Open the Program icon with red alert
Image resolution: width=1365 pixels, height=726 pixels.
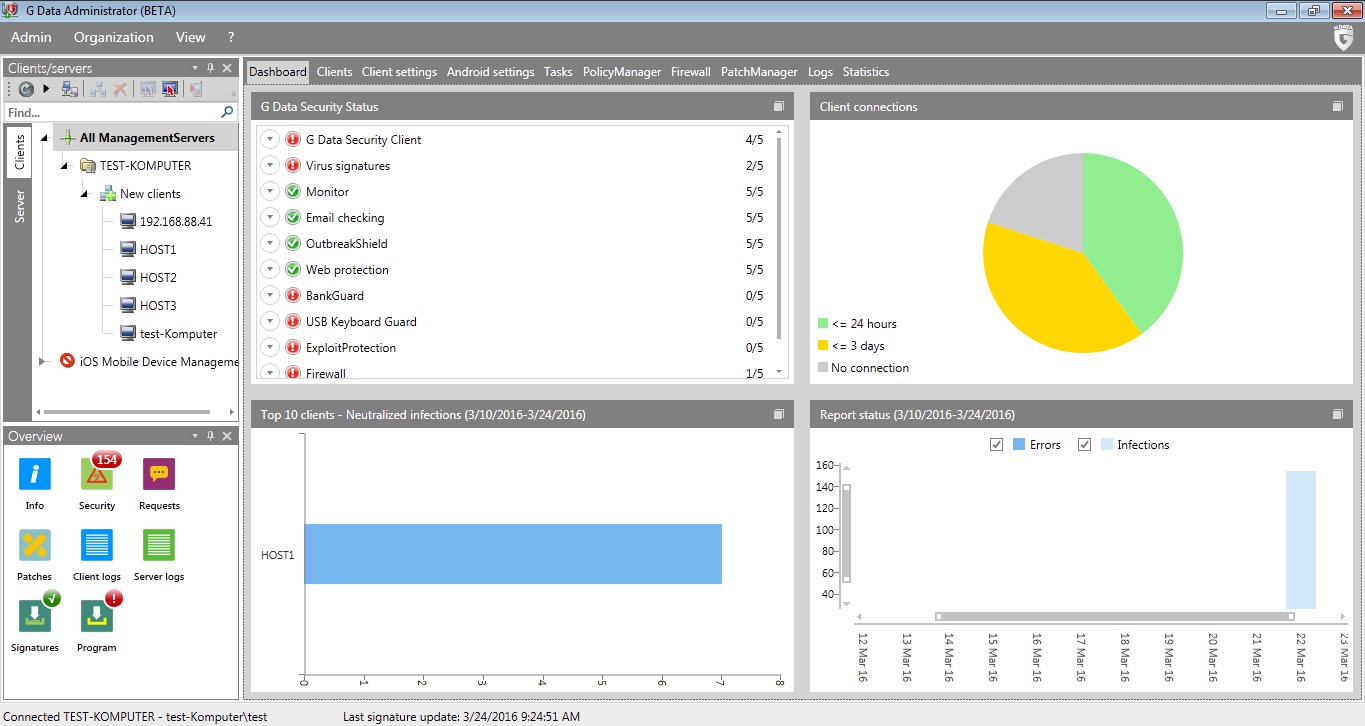pos(97,616)
